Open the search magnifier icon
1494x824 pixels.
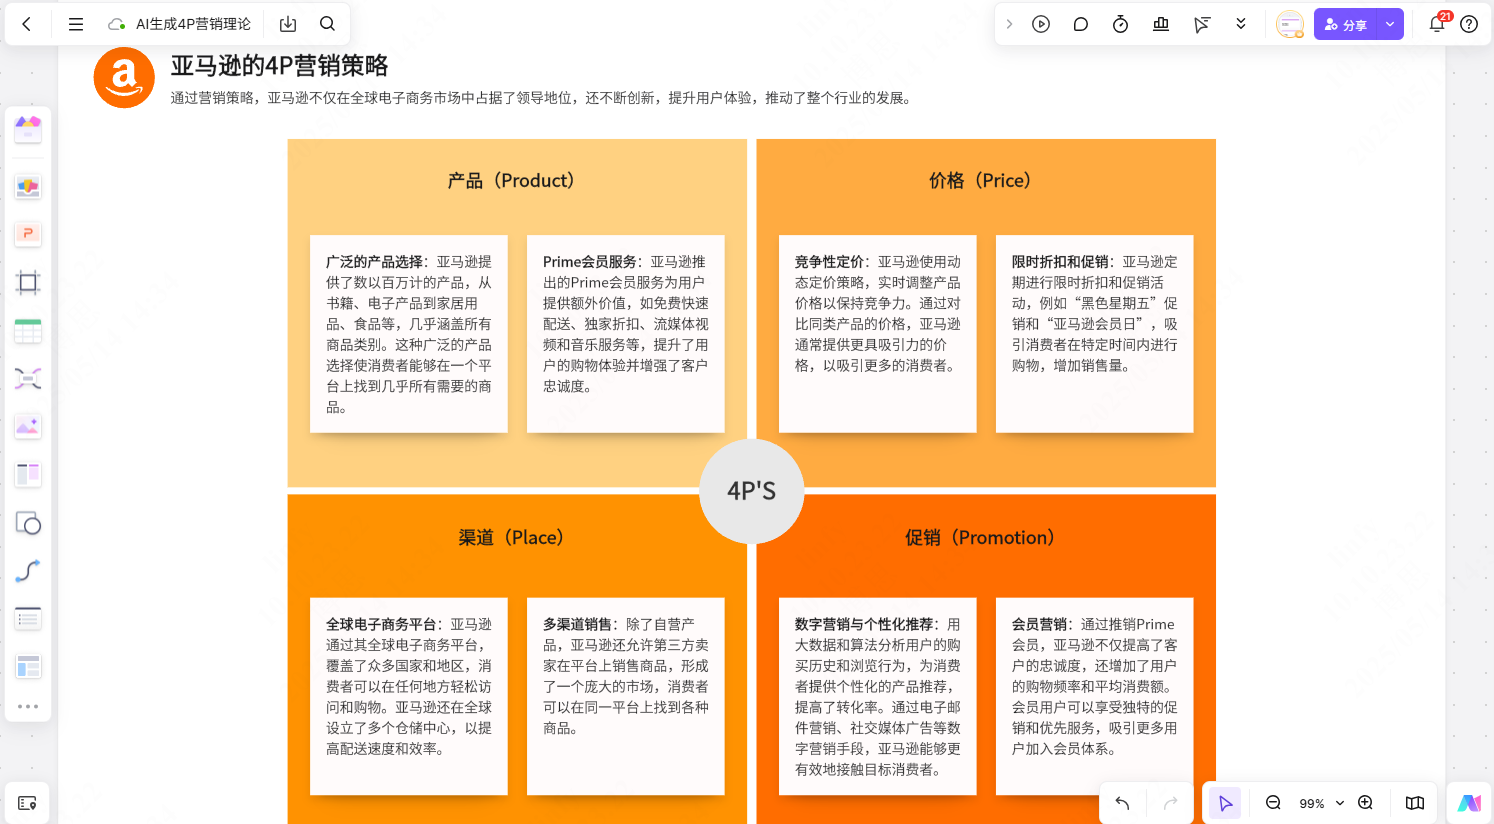[x=327, y=24]
